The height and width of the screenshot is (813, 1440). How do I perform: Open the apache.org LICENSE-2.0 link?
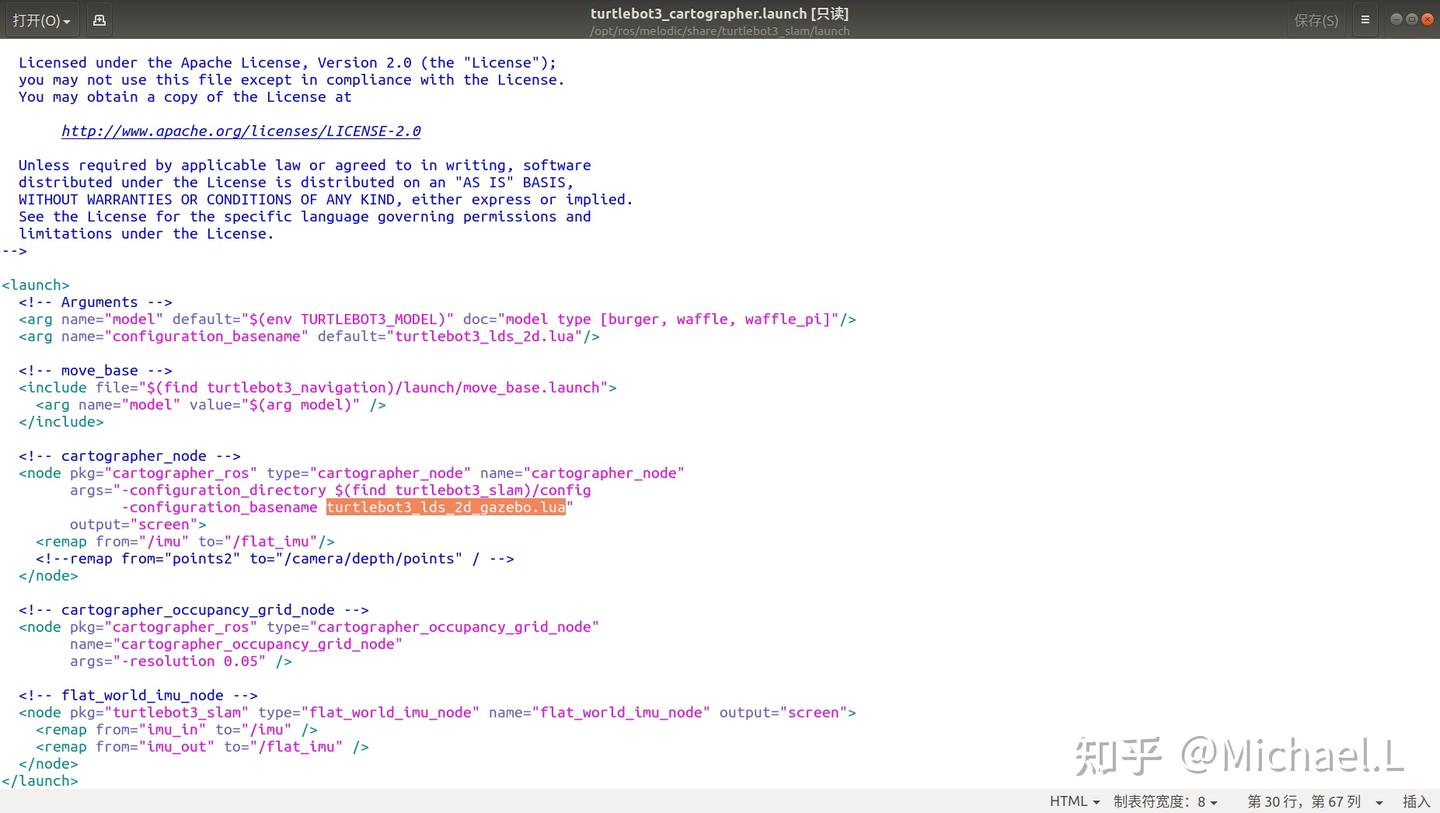coord(241,131)
